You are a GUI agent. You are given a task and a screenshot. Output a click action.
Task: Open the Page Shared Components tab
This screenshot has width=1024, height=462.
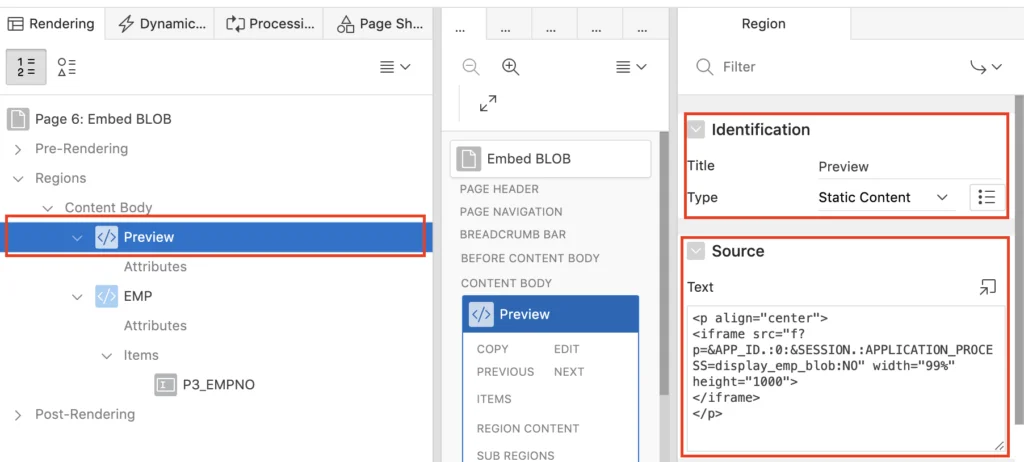click(x=379, y=24)
